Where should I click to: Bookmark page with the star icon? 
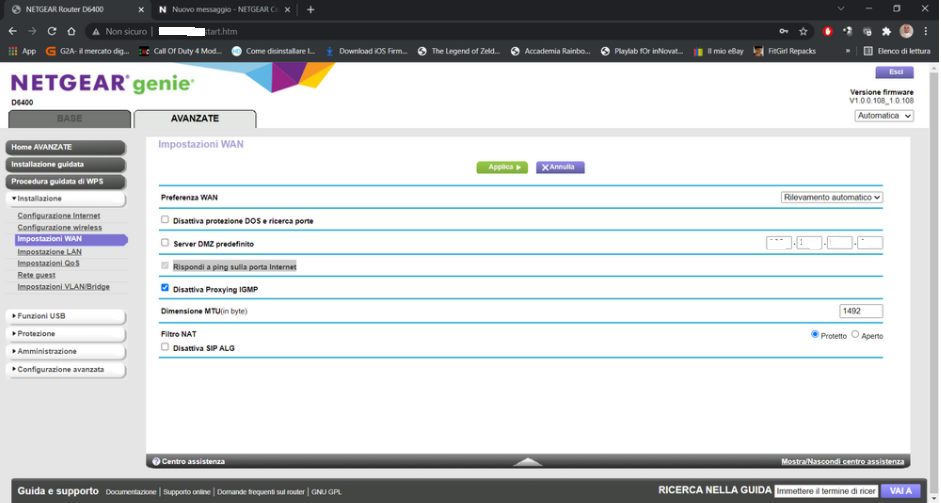803,31
